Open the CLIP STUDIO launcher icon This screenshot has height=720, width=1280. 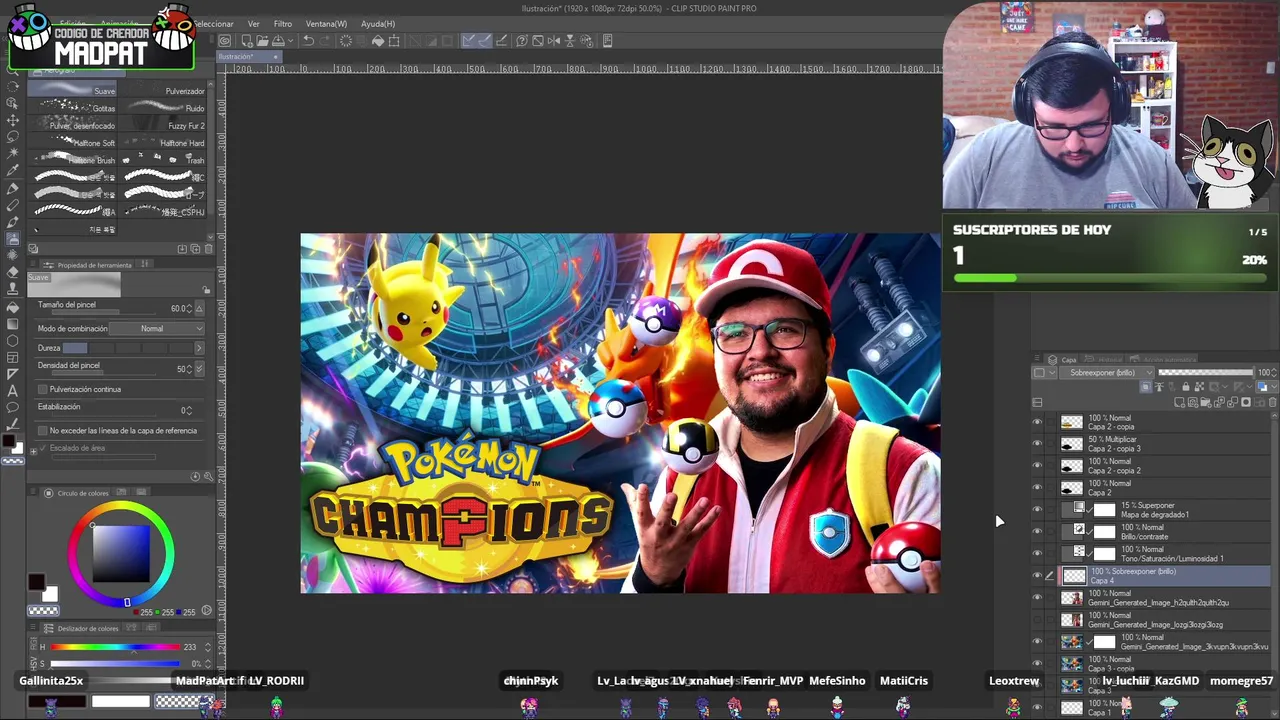[x=225, y=41]
